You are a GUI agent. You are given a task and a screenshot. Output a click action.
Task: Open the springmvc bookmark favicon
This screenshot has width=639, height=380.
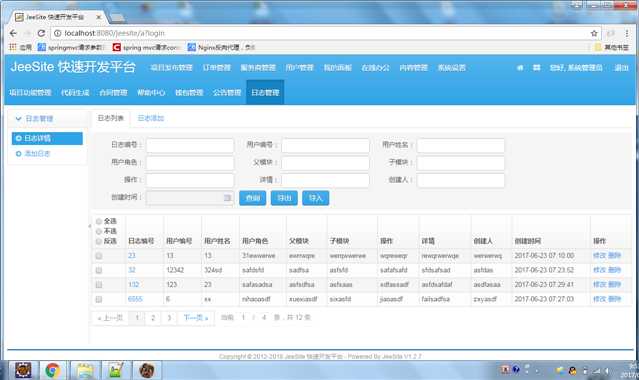pyautogui.click(x=42, y=47)
